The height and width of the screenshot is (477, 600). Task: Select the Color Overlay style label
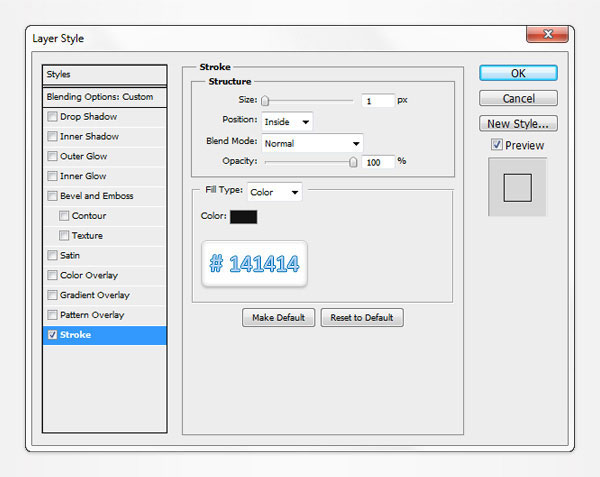click(89, 275)
